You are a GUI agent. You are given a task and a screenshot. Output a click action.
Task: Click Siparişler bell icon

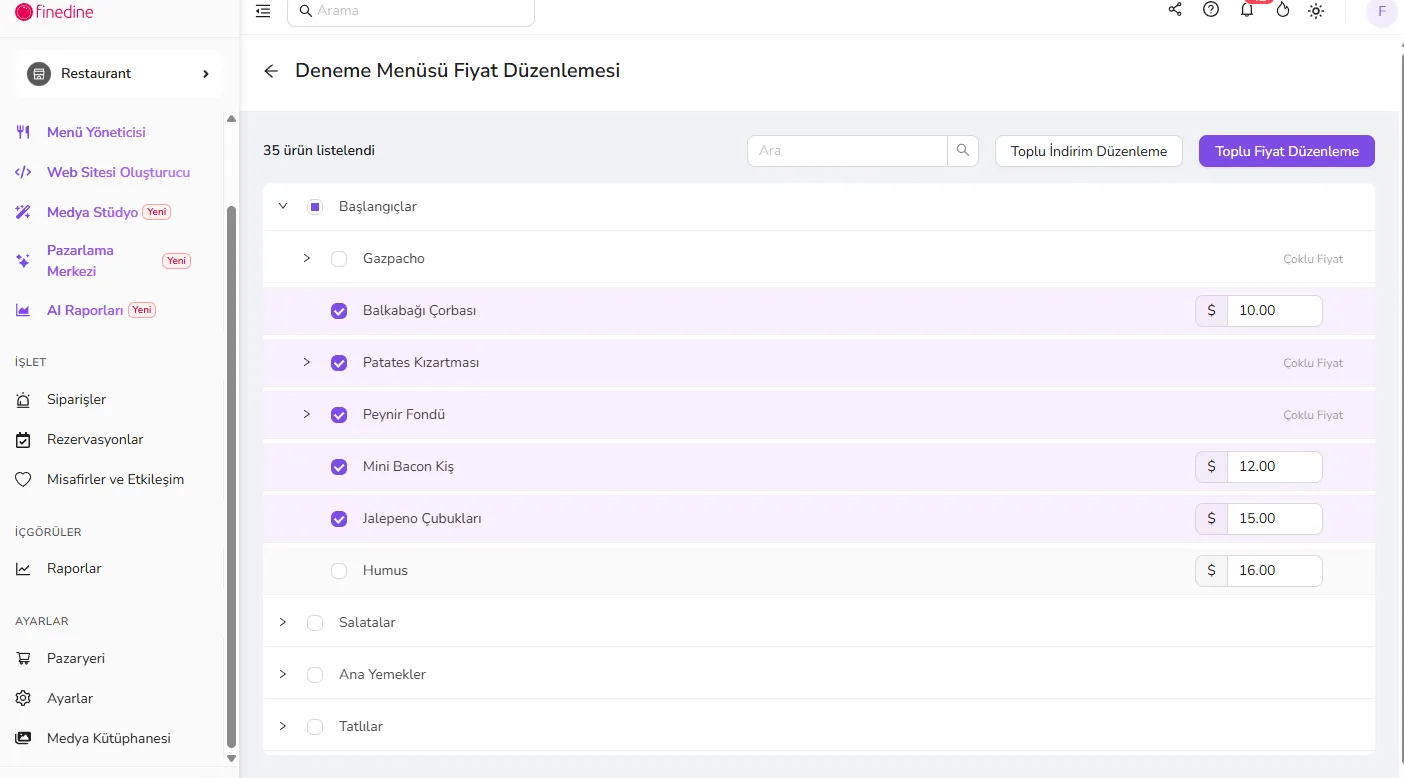23,400
